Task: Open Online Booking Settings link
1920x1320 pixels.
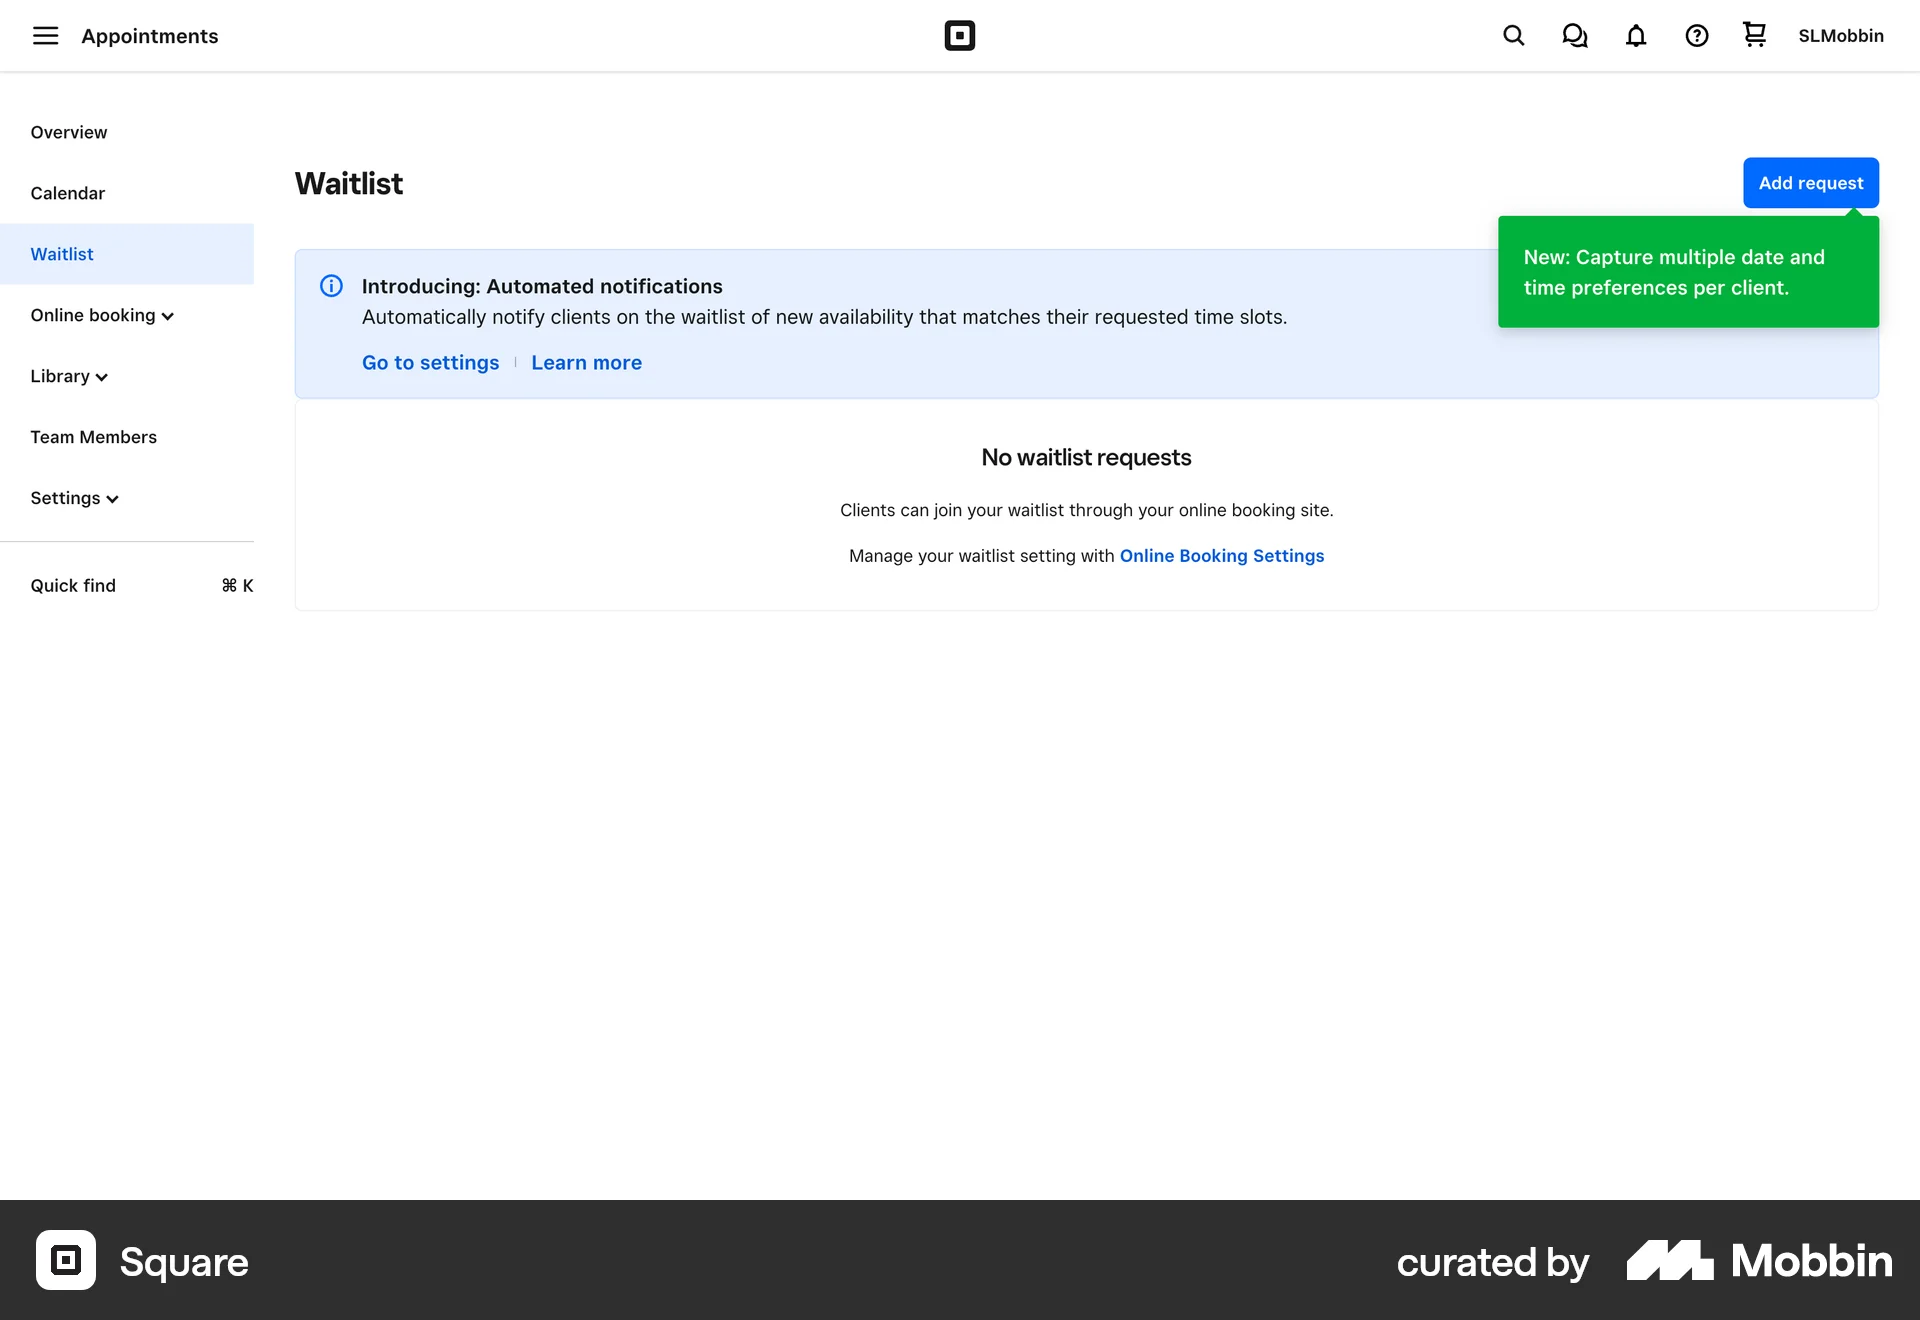Action: 1222,556
